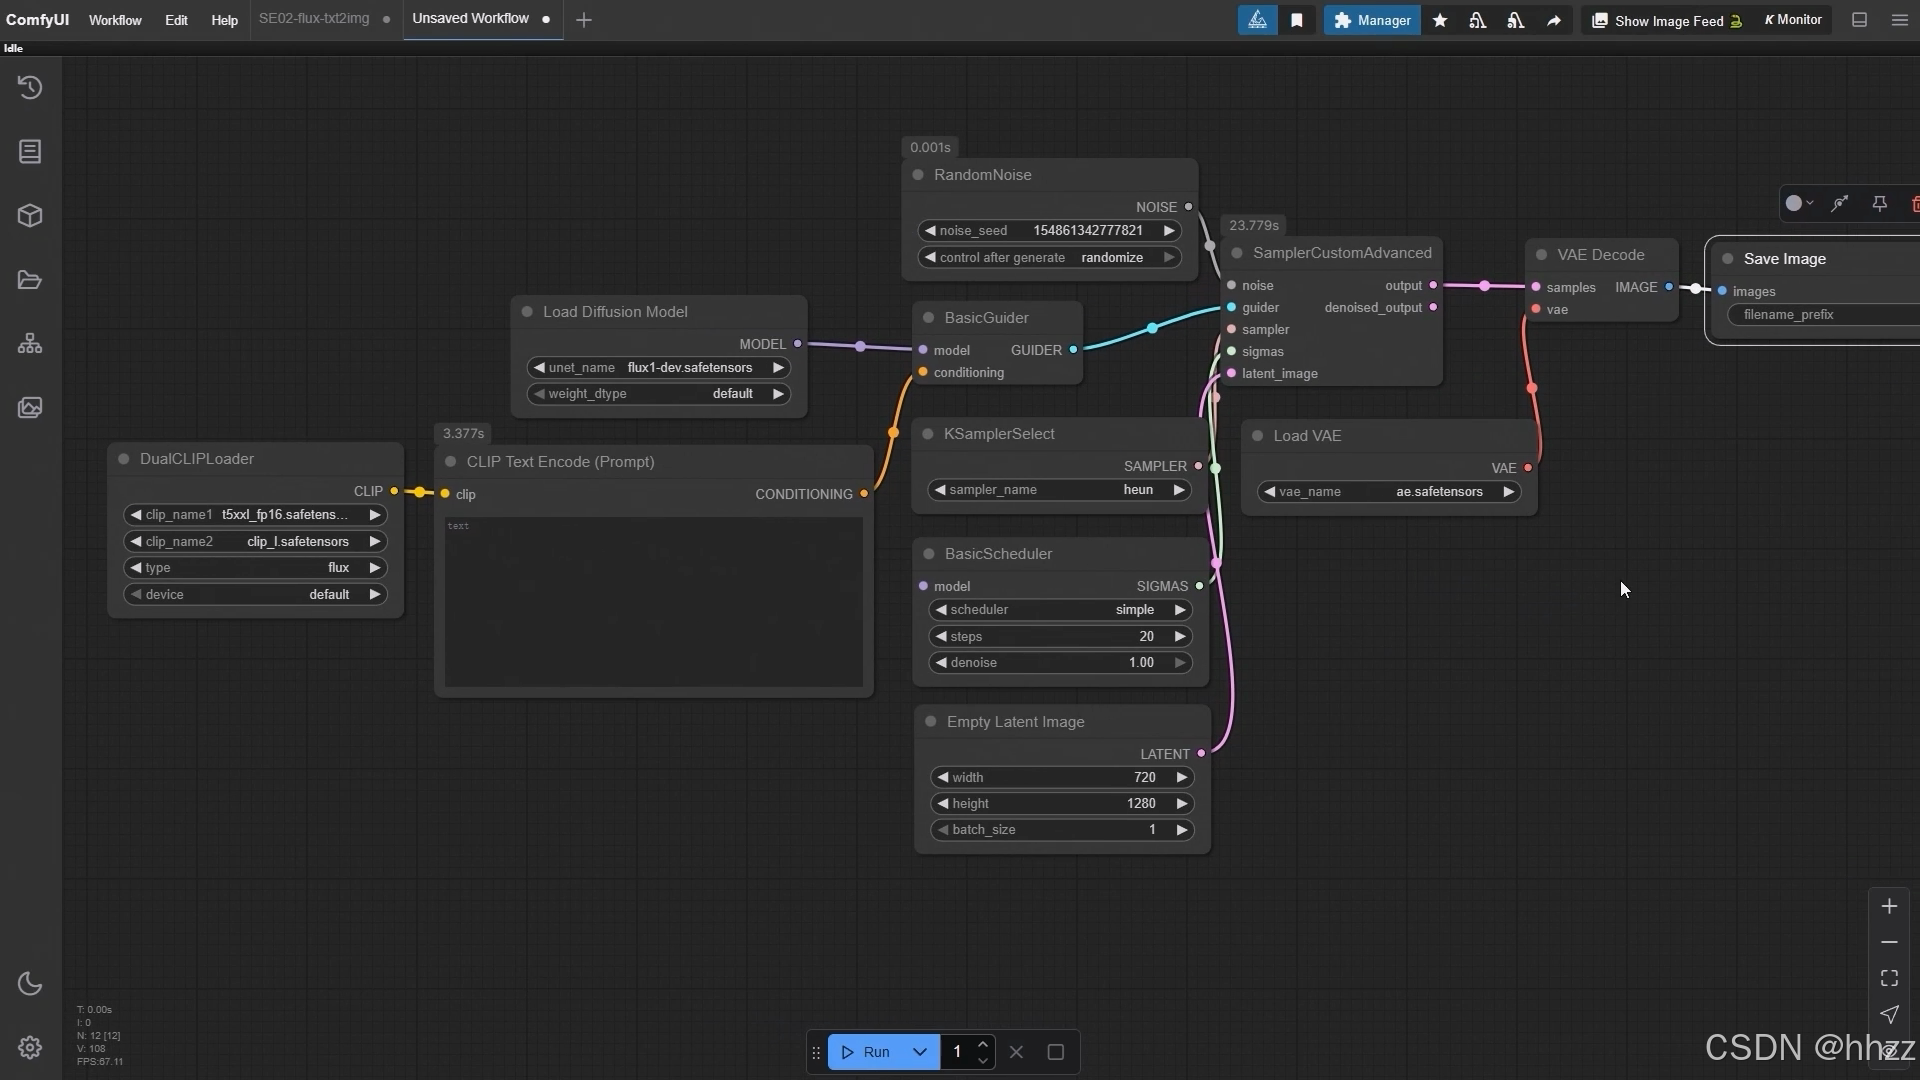Open the node library cube icon
This screenshot has height=1080, width=1920.
30,216
